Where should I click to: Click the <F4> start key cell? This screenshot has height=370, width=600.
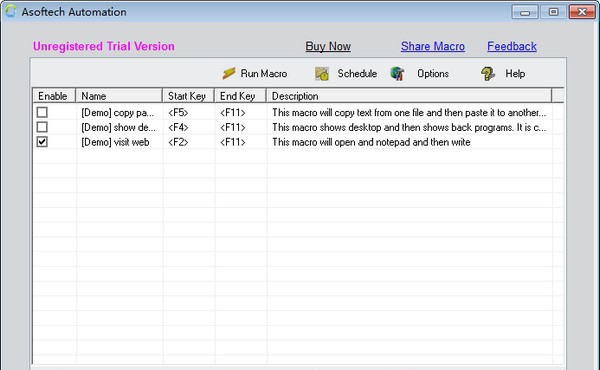pyautogui.click(x=178, y=127)
